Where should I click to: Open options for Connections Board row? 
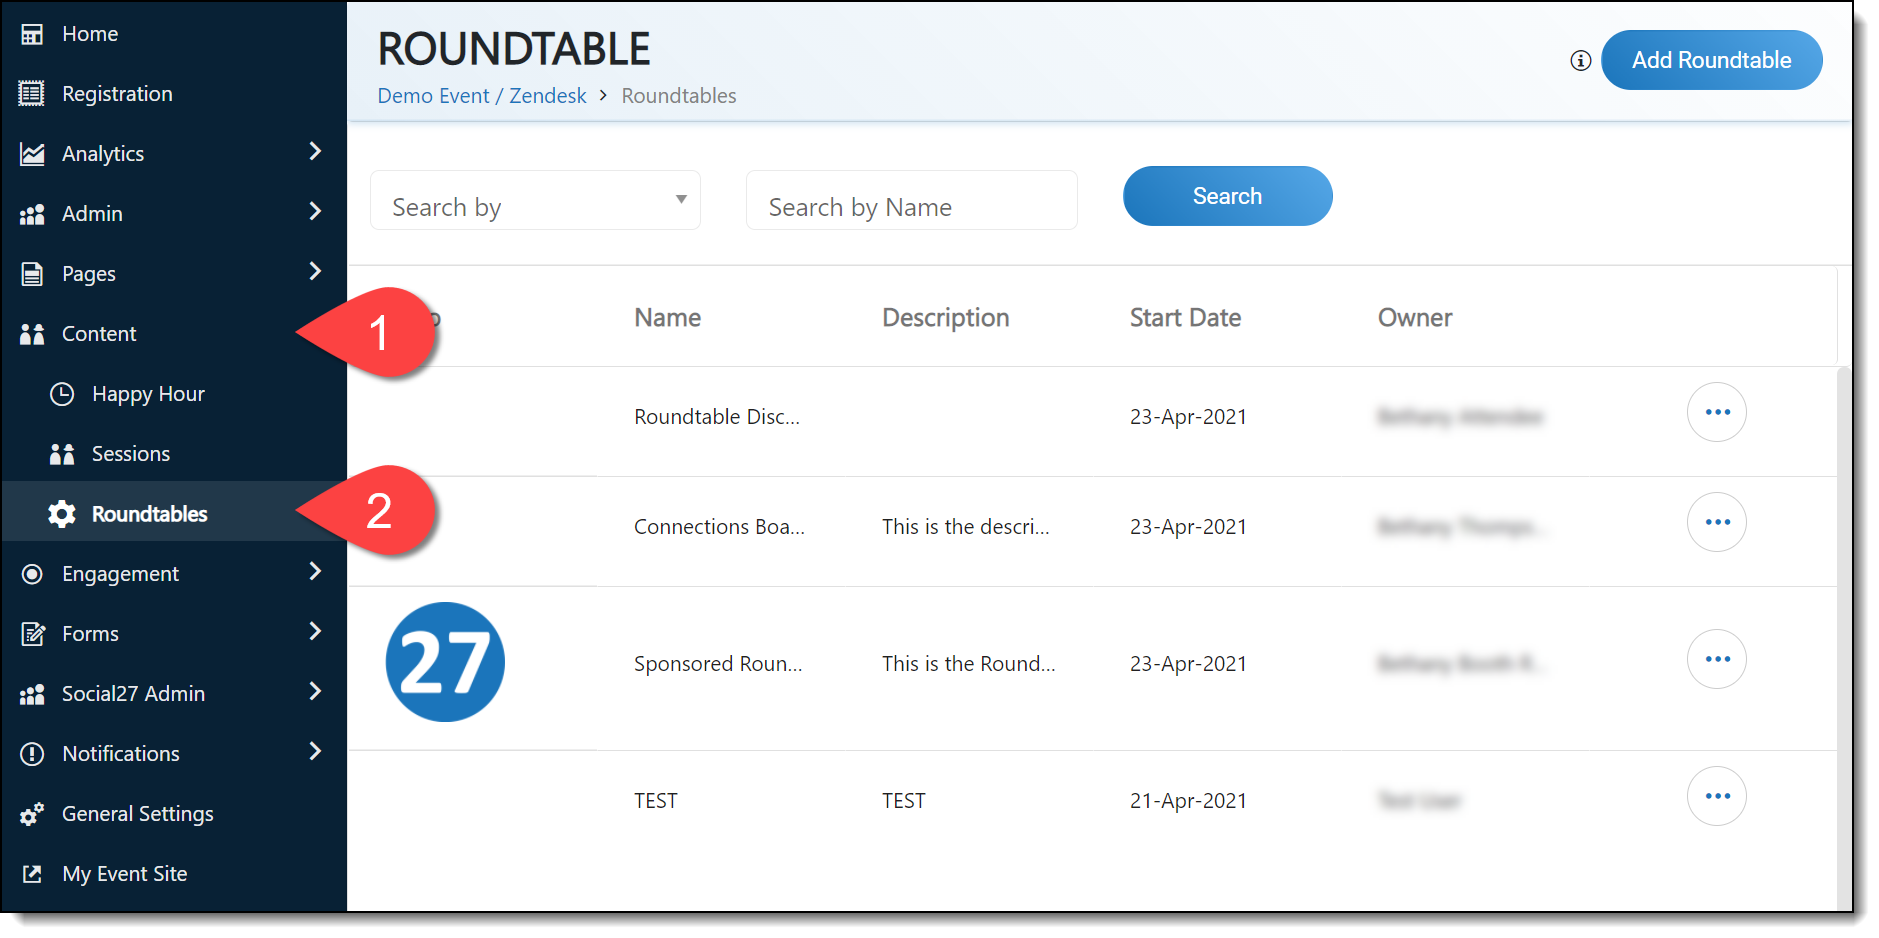pos(1716,522)
